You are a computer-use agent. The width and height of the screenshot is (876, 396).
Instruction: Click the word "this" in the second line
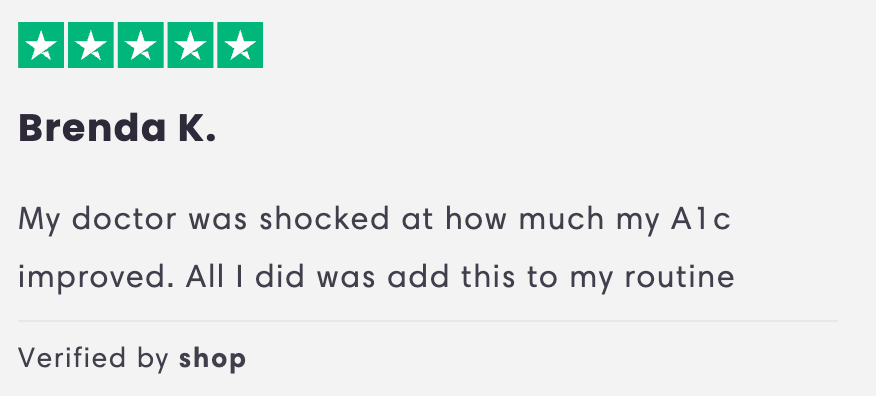[488, 276]
